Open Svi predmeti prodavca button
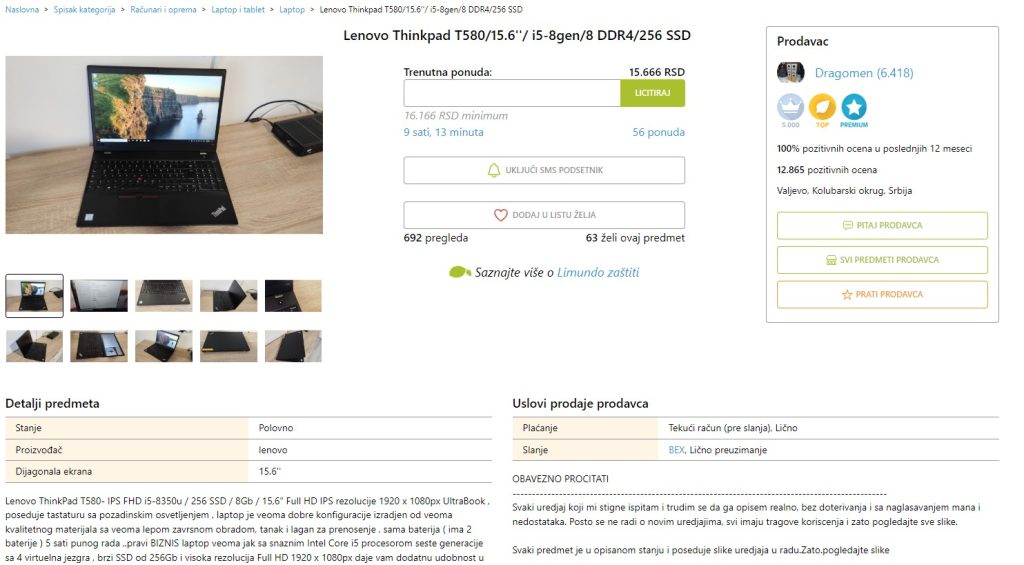 [x=882, y=260]
